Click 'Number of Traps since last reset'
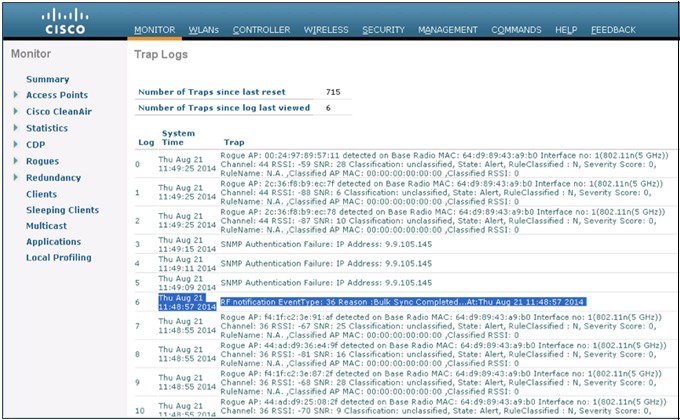 click(x=212, y=92)
